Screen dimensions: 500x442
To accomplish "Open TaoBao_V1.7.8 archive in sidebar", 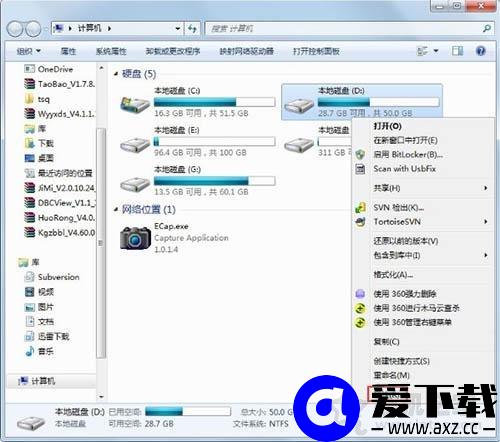I will pos(59,84).
